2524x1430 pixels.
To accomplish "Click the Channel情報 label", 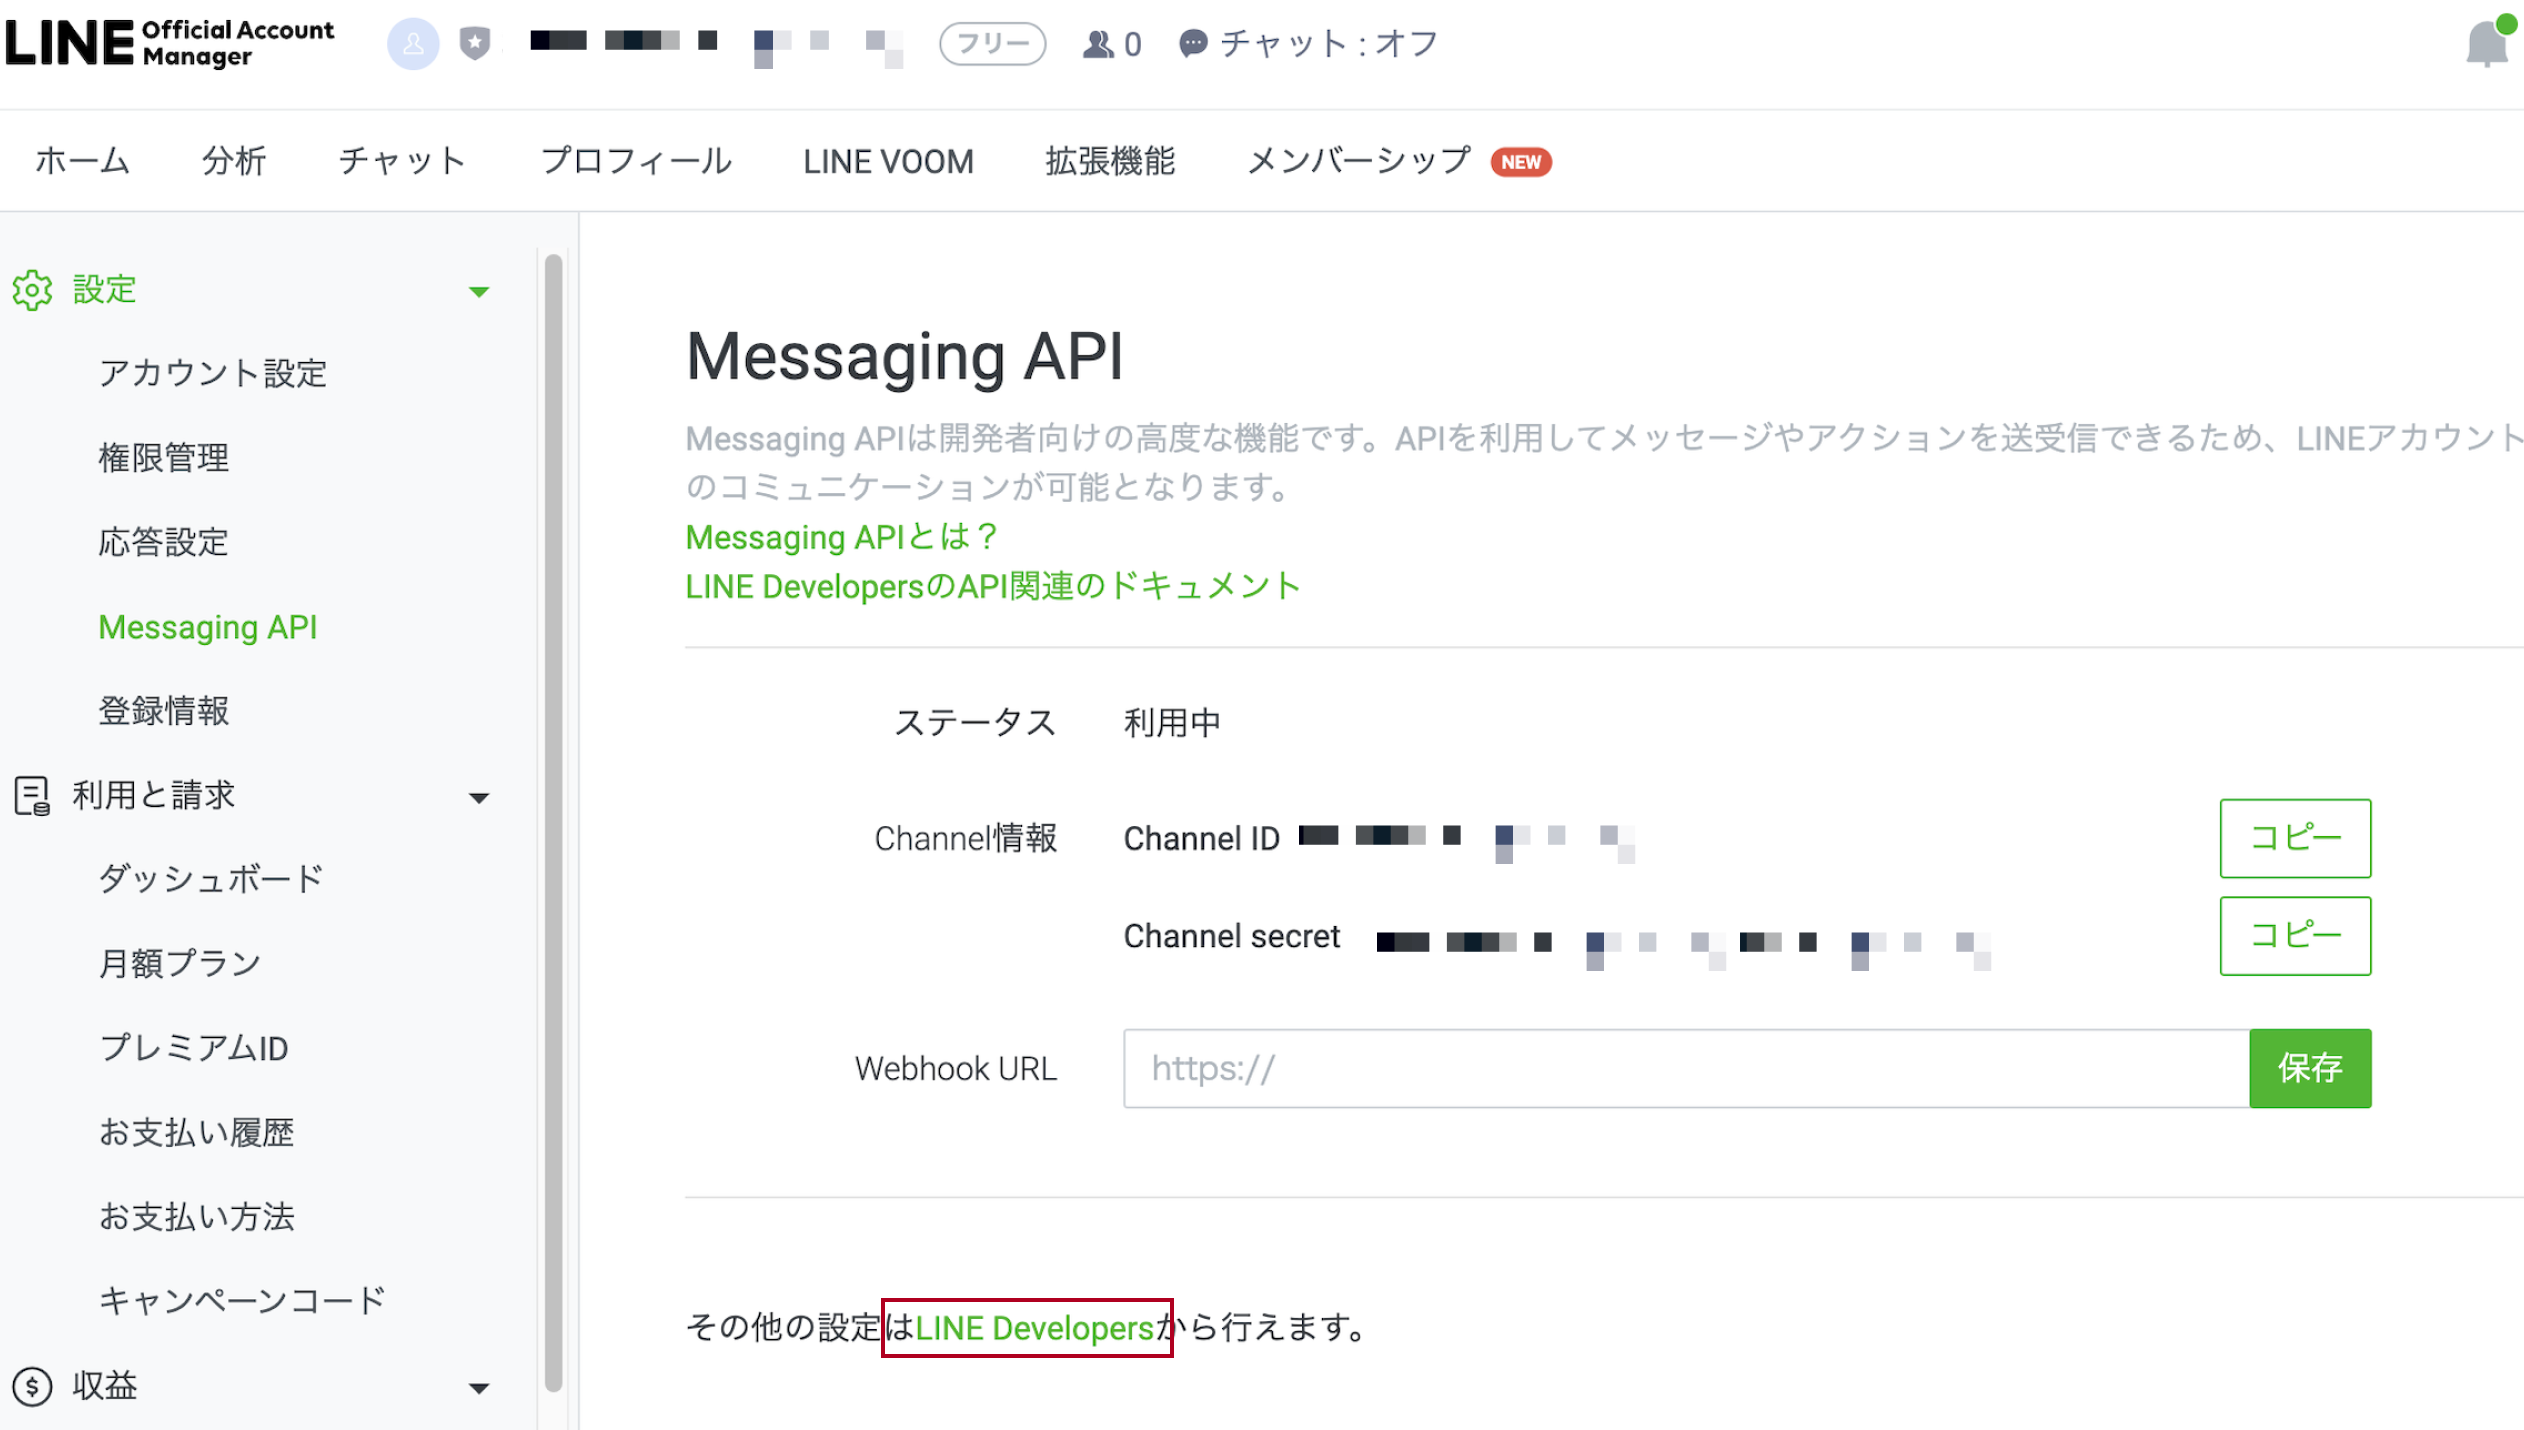I will coord(965,839).
